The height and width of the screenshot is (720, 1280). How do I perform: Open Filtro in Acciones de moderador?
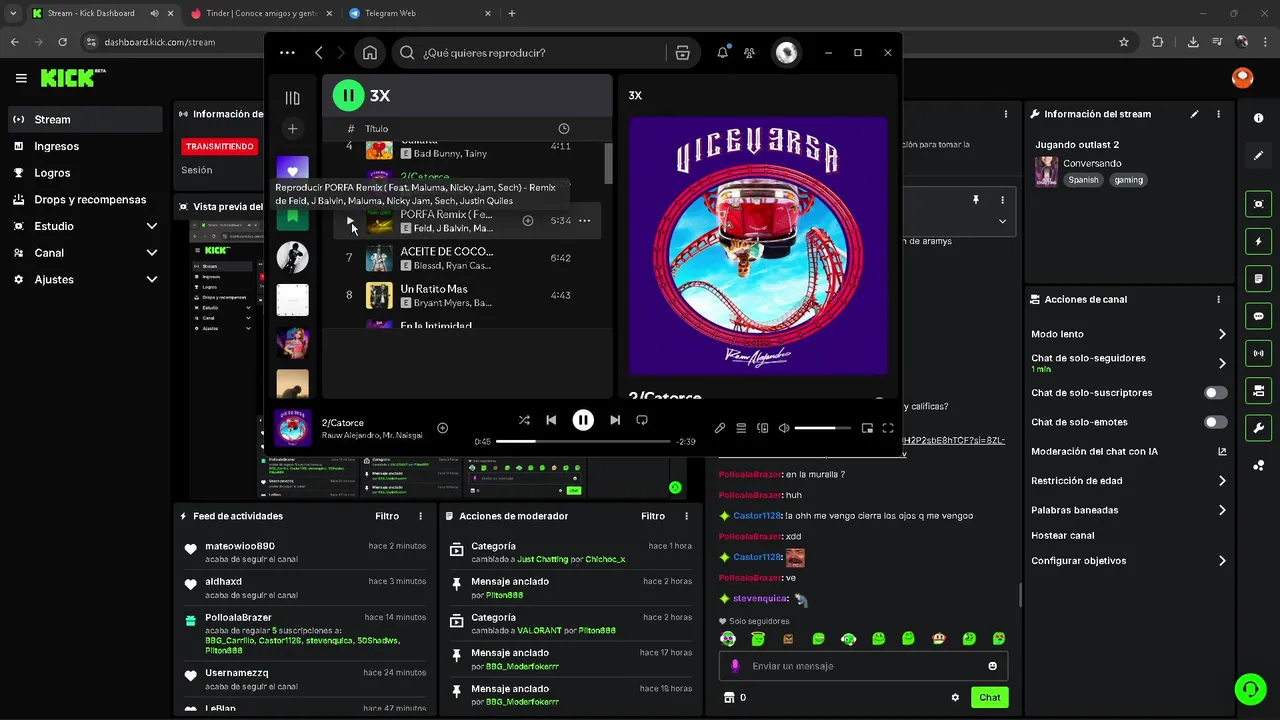click(653, 516)
